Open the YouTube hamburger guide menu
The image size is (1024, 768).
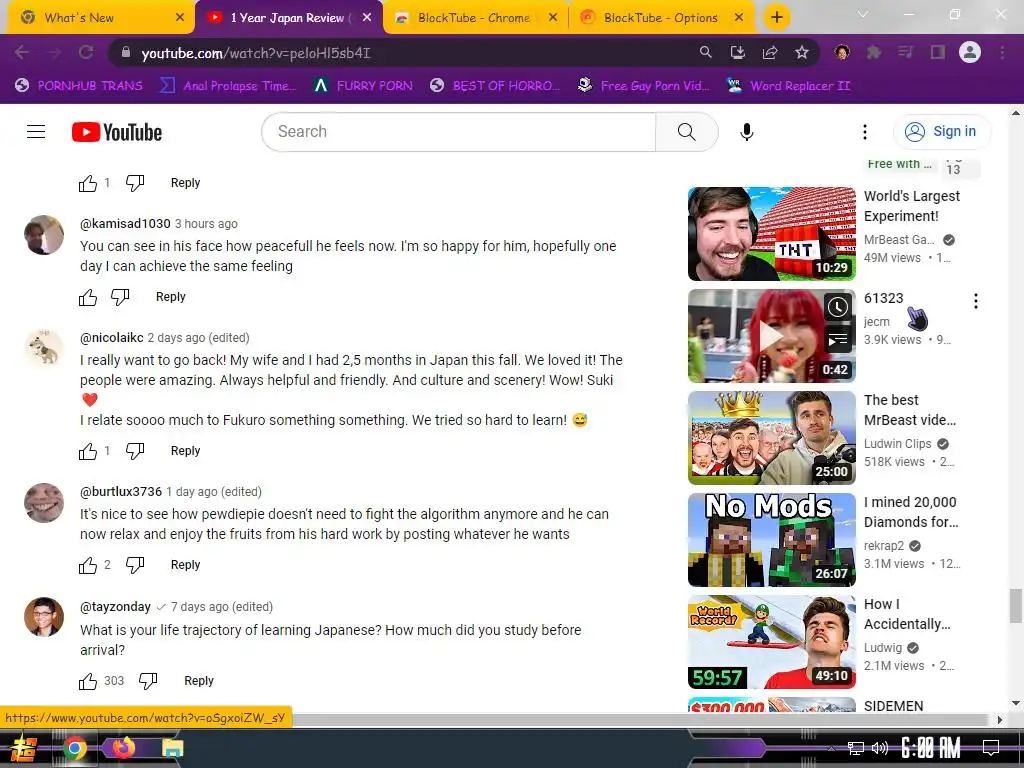(36, 132)
